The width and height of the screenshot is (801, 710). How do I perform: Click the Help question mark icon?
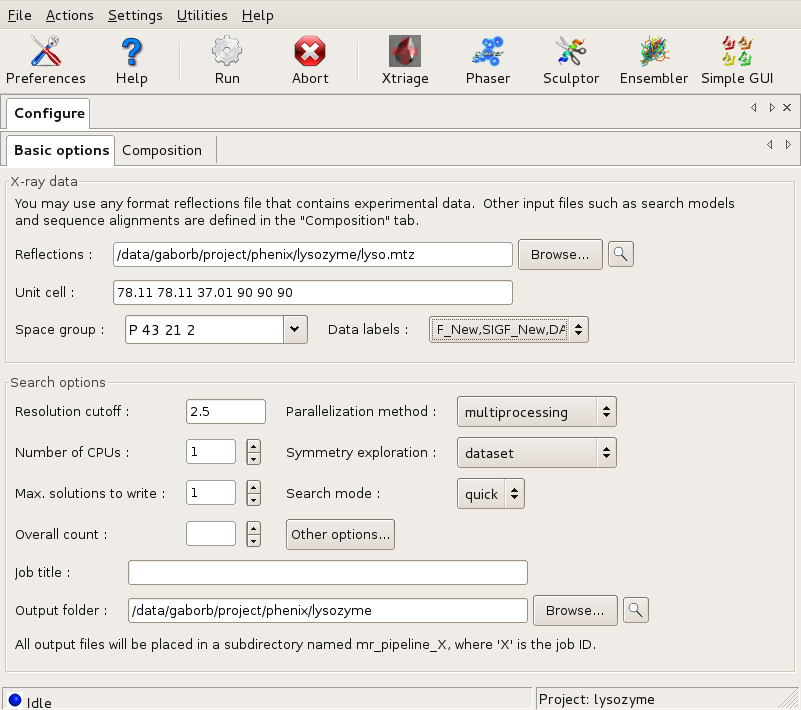[131, 60]
